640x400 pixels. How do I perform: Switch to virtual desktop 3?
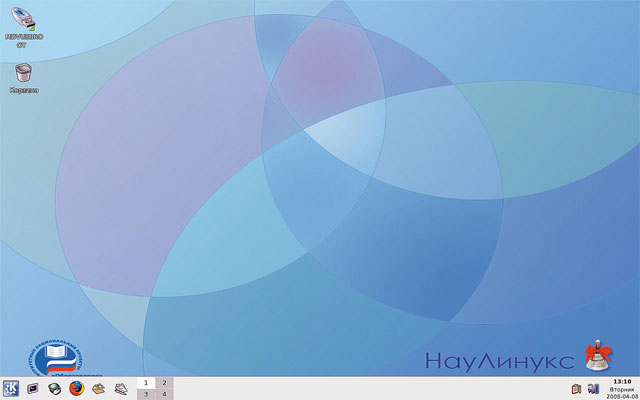coord(146,394)
